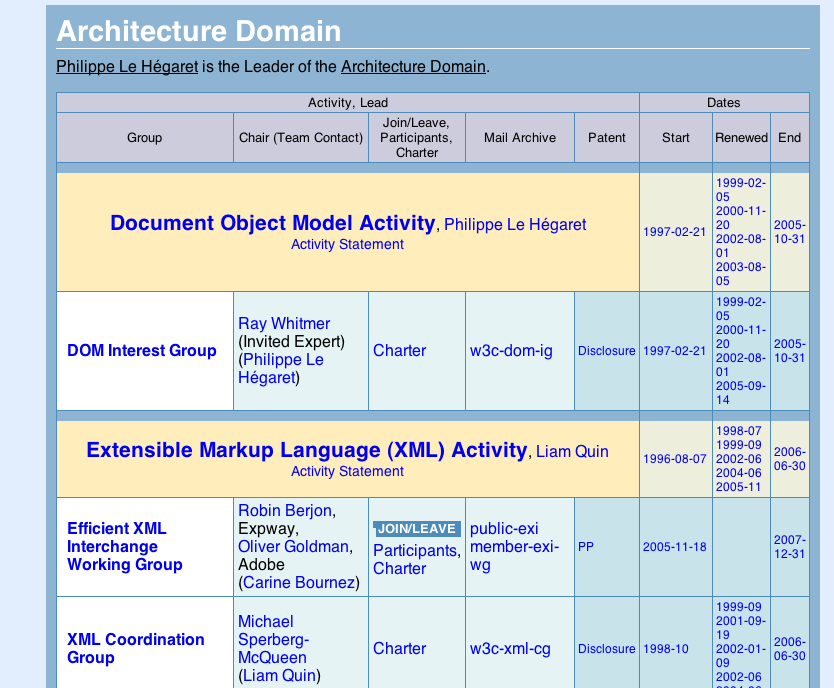Click the Liam Quin activity lead link
The height and width of the screenshot is (688, 834).
(x=572, y=452)
